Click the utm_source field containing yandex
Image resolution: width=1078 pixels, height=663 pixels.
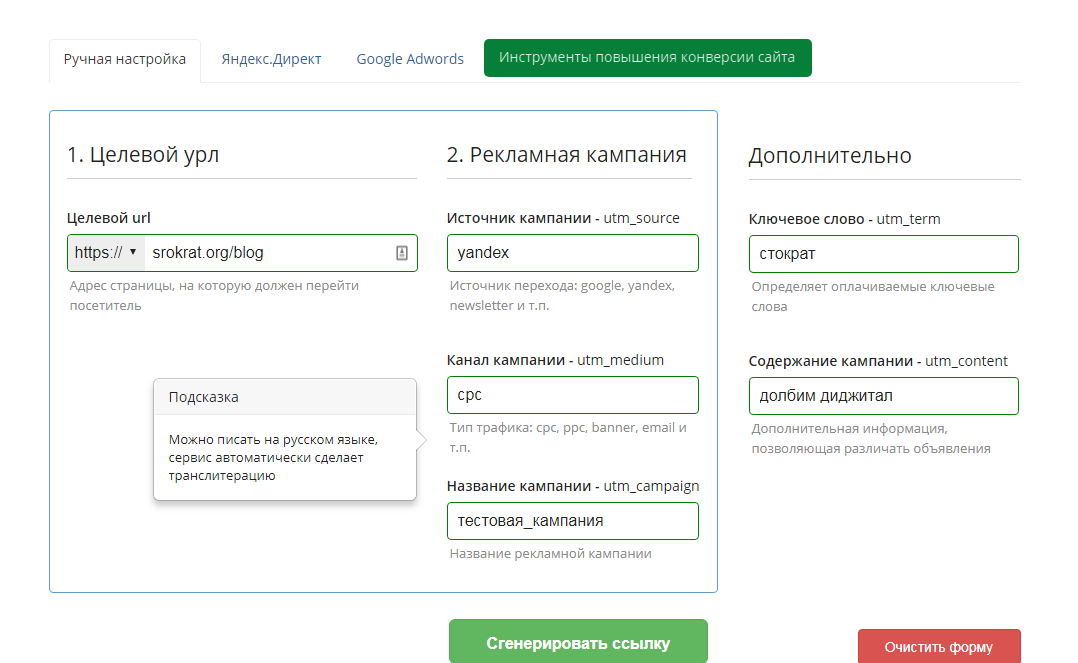coord(572,253)
